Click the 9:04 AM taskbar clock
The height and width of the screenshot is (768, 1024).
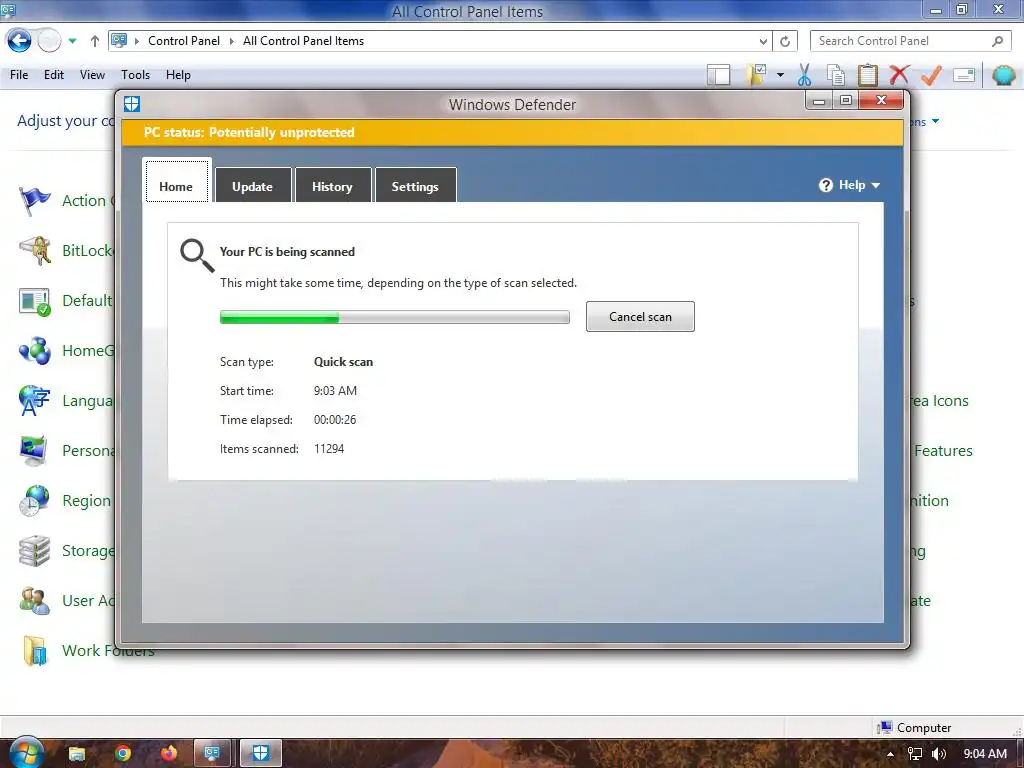985,754
